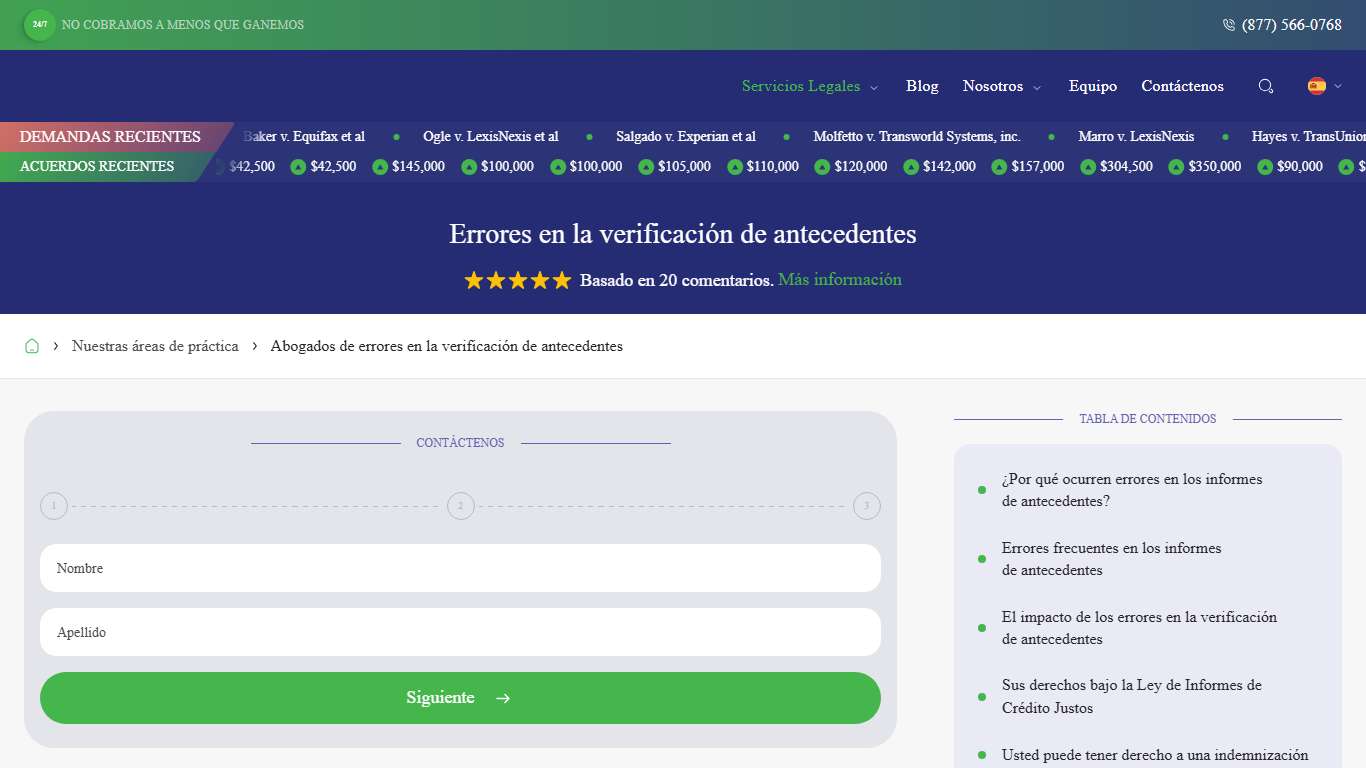The height and width of the screenshot is (768, 1366).
Task: Open the Contáctenos menu entry
Action: coord(1182,86)
